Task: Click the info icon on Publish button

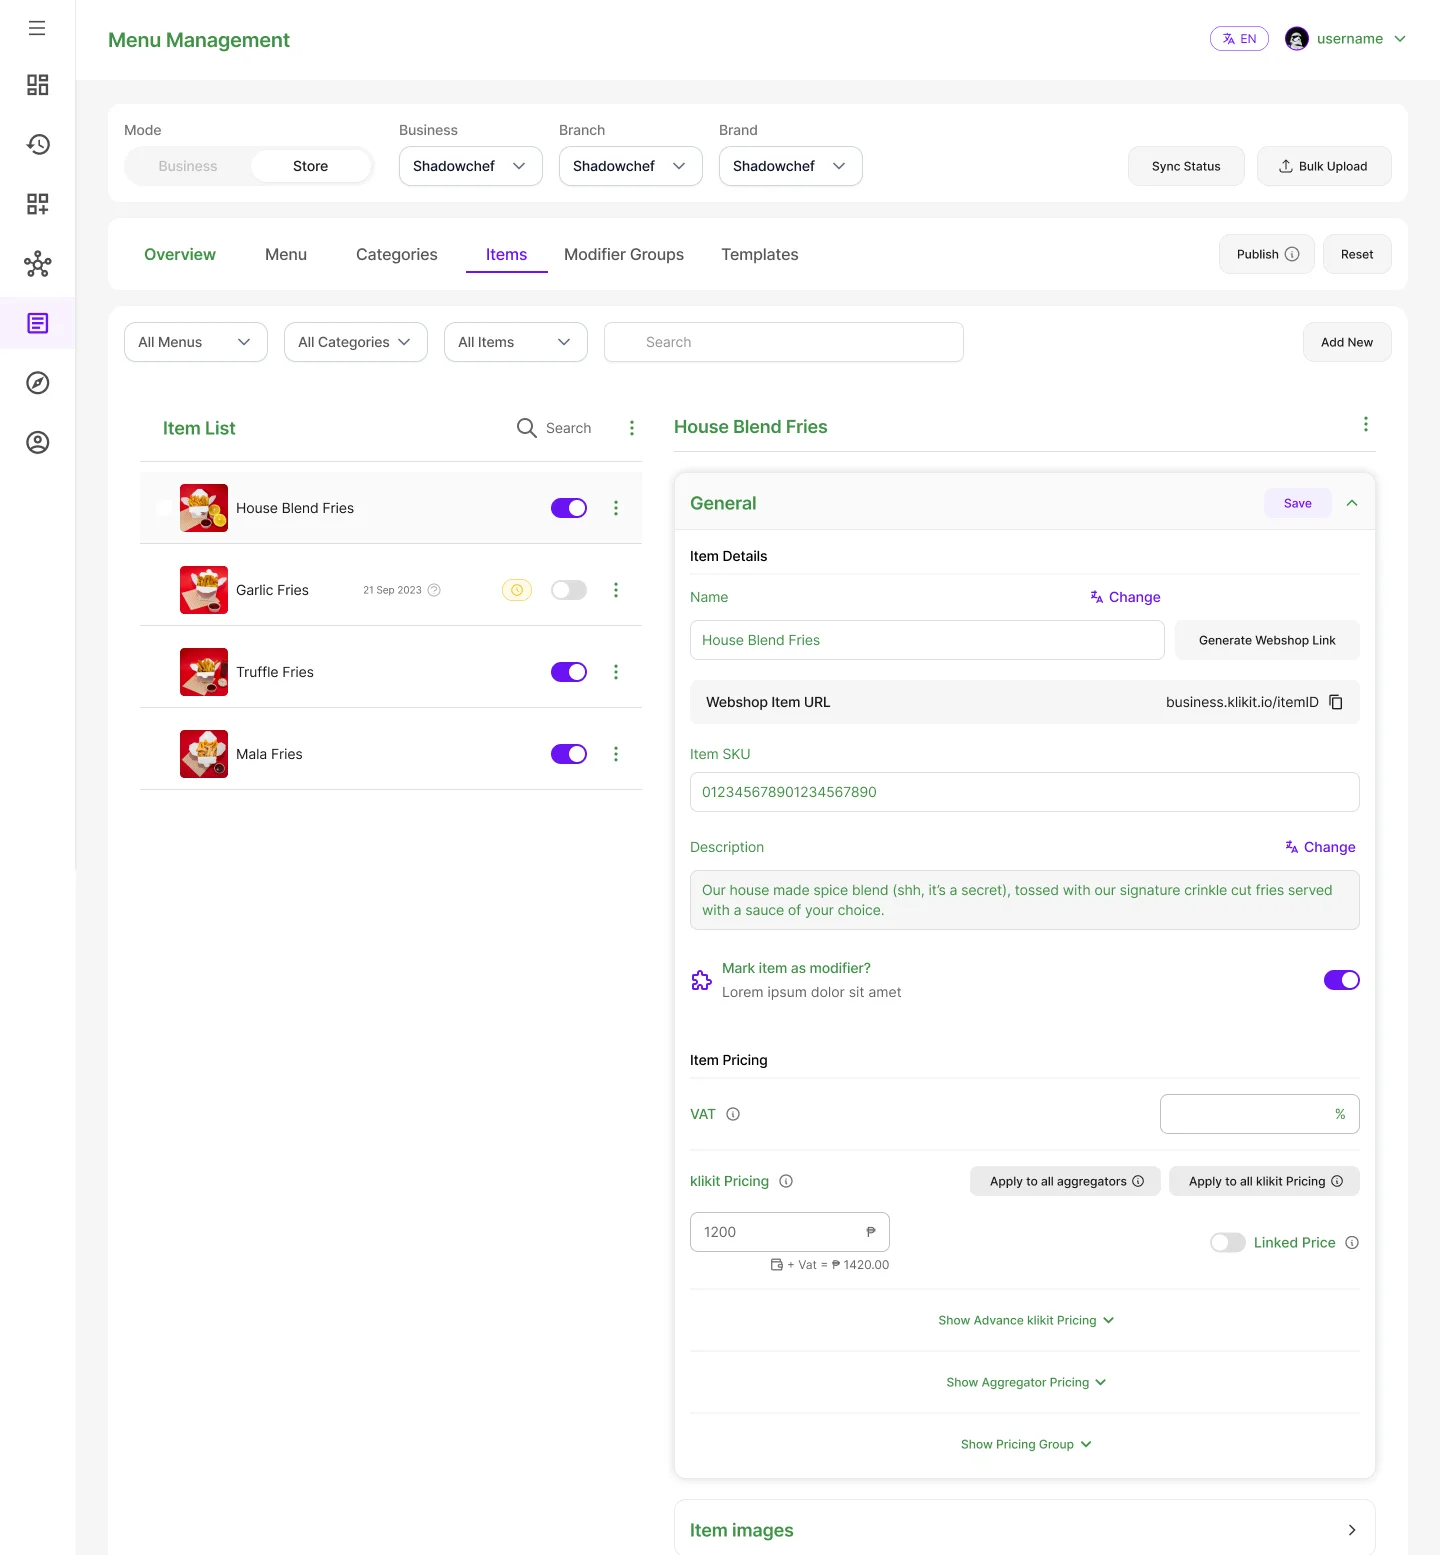Action: (x=1292, y=254)
